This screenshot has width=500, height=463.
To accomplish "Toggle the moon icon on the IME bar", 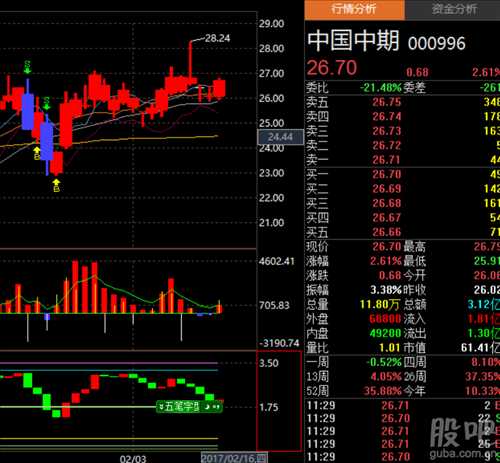I will (207, 406).
